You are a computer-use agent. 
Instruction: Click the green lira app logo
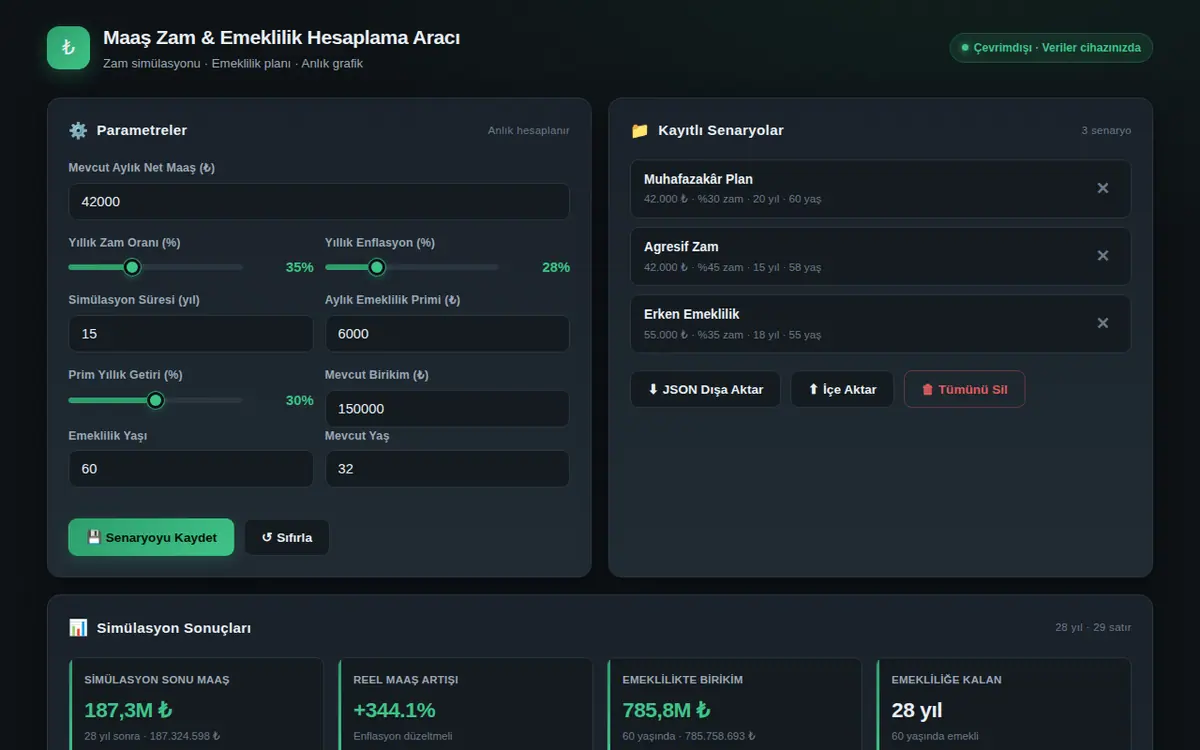coord(68,48)
